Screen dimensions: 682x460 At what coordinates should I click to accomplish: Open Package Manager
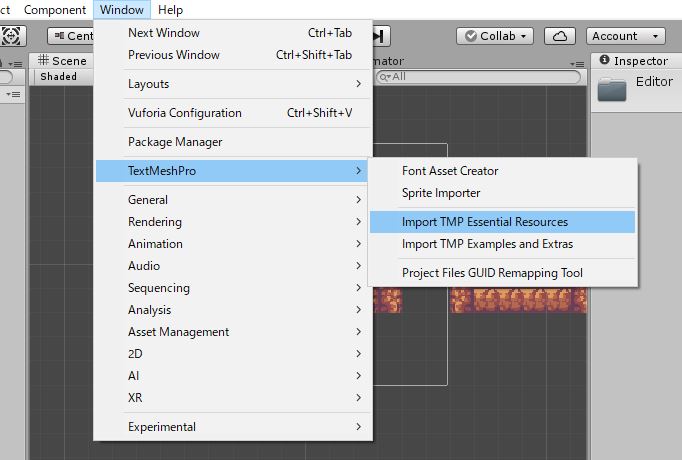pyautogui.click(x=234, y=142)
